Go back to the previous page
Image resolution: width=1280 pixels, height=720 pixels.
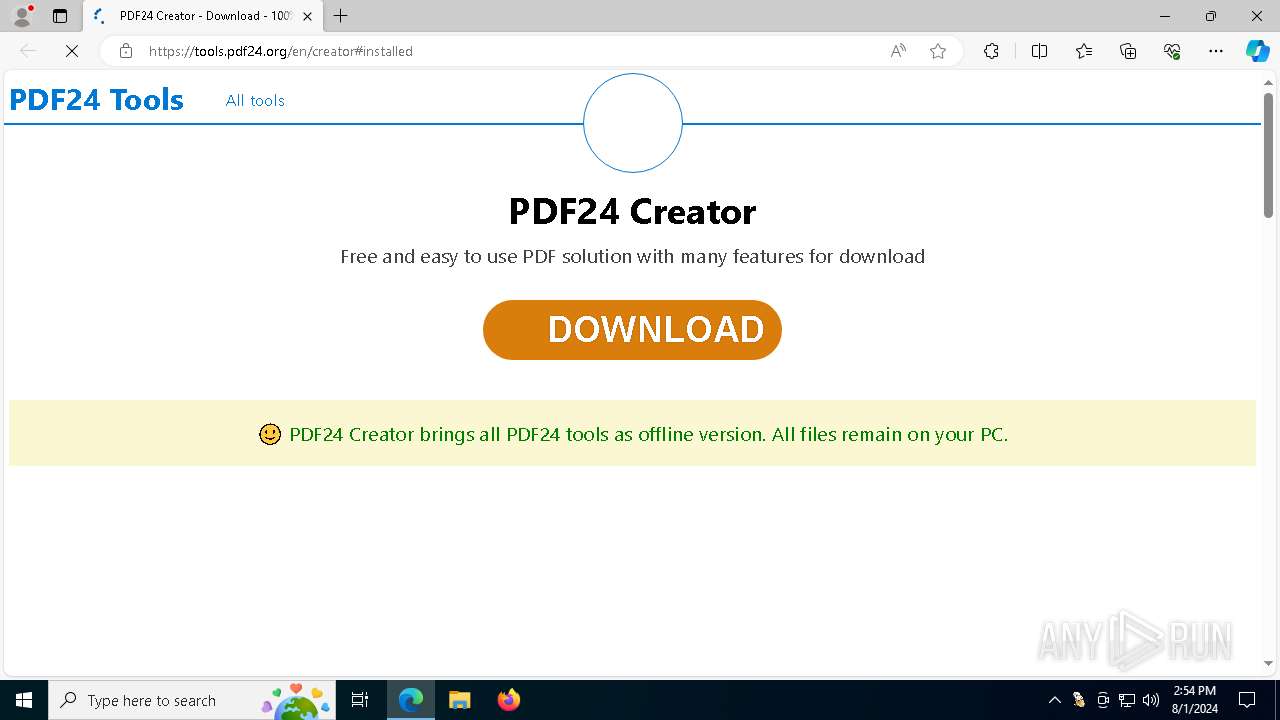pos(28,51)
